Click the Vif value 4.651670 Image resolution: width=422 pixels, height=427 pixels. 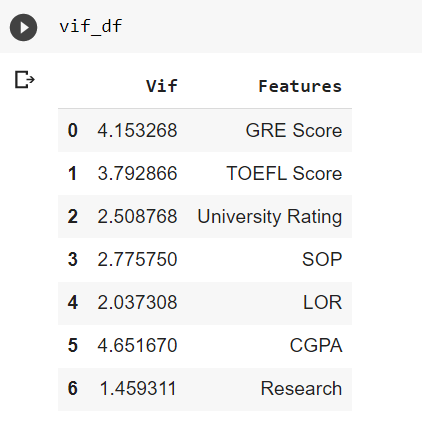coord(137,345)
